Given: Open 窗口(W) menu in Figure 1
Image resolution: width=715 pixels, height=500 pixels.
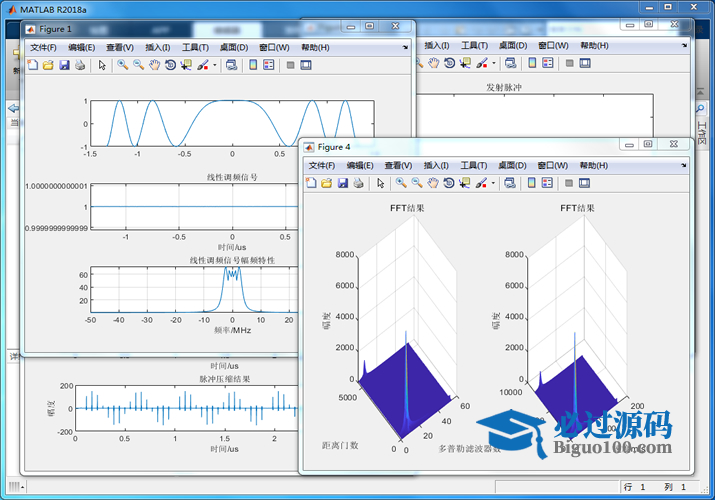Looking at the screenshot, I should click(274, 47).
